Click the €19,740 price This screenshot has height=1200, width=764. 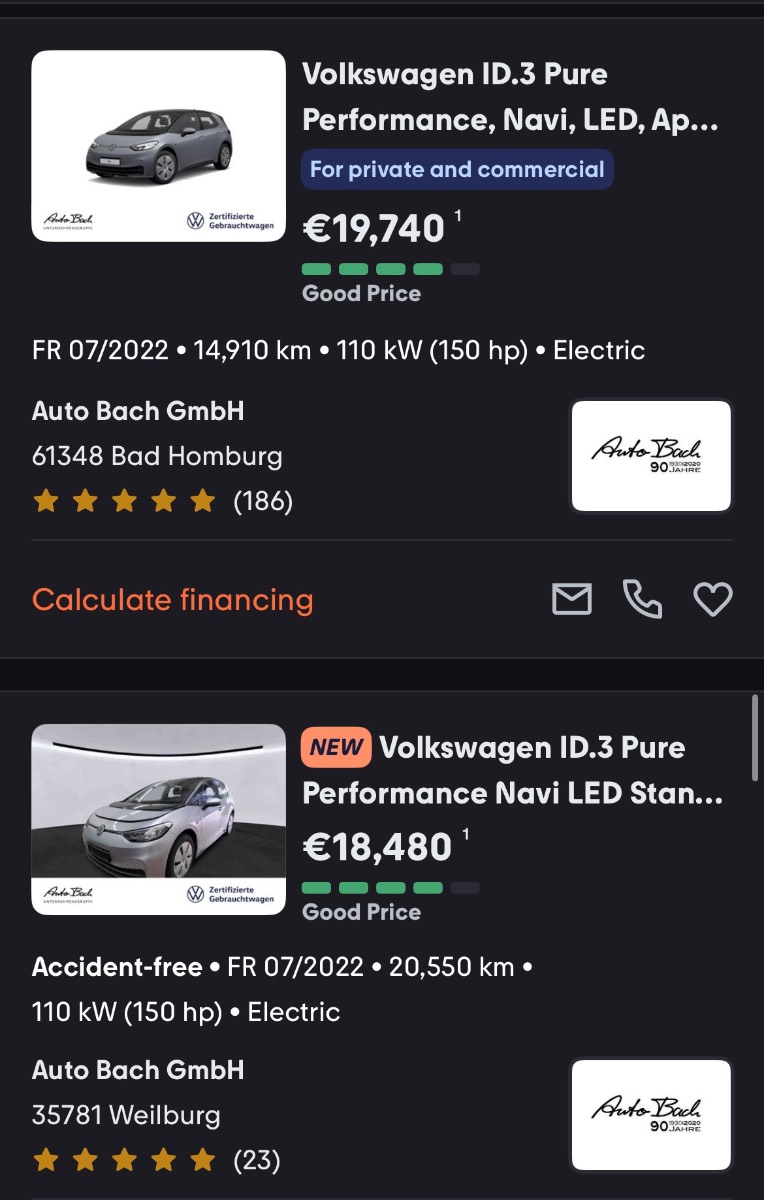(x=374, y=228)
